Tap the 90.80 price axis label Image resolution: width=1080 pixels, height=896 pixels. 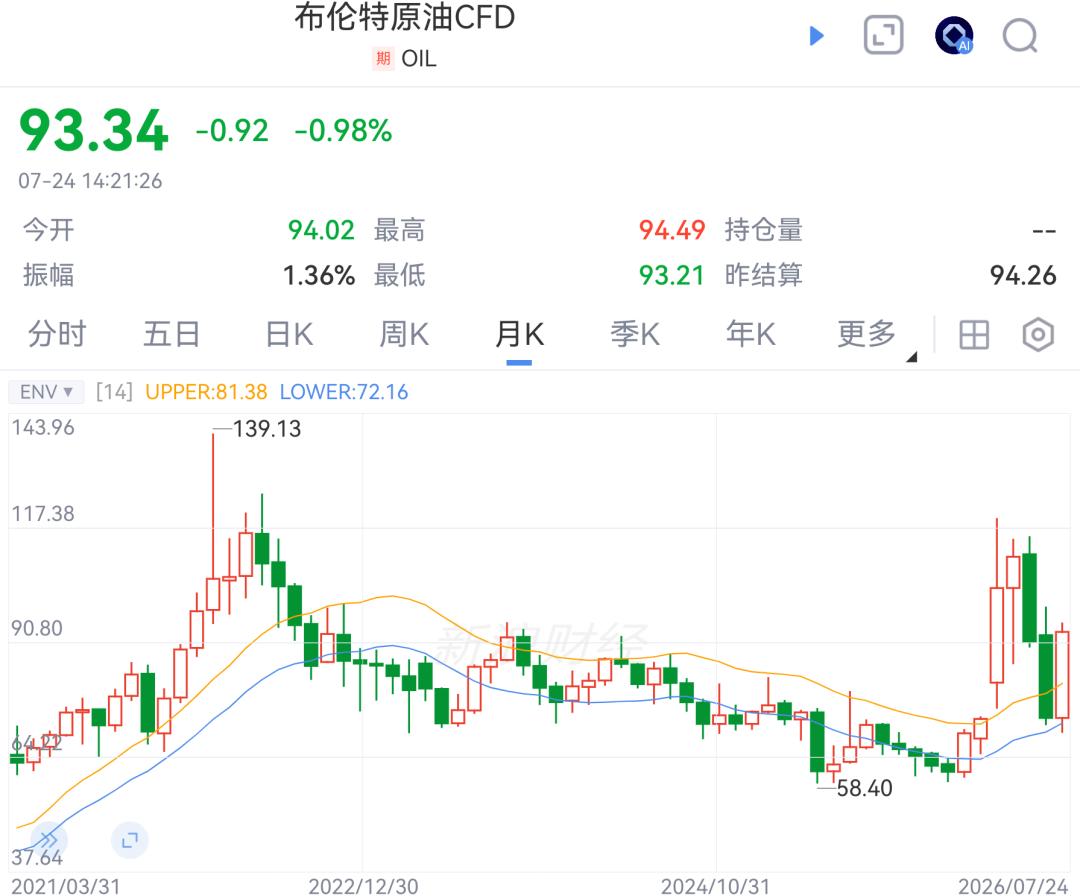pyautogui.click(x=37, y=628)
